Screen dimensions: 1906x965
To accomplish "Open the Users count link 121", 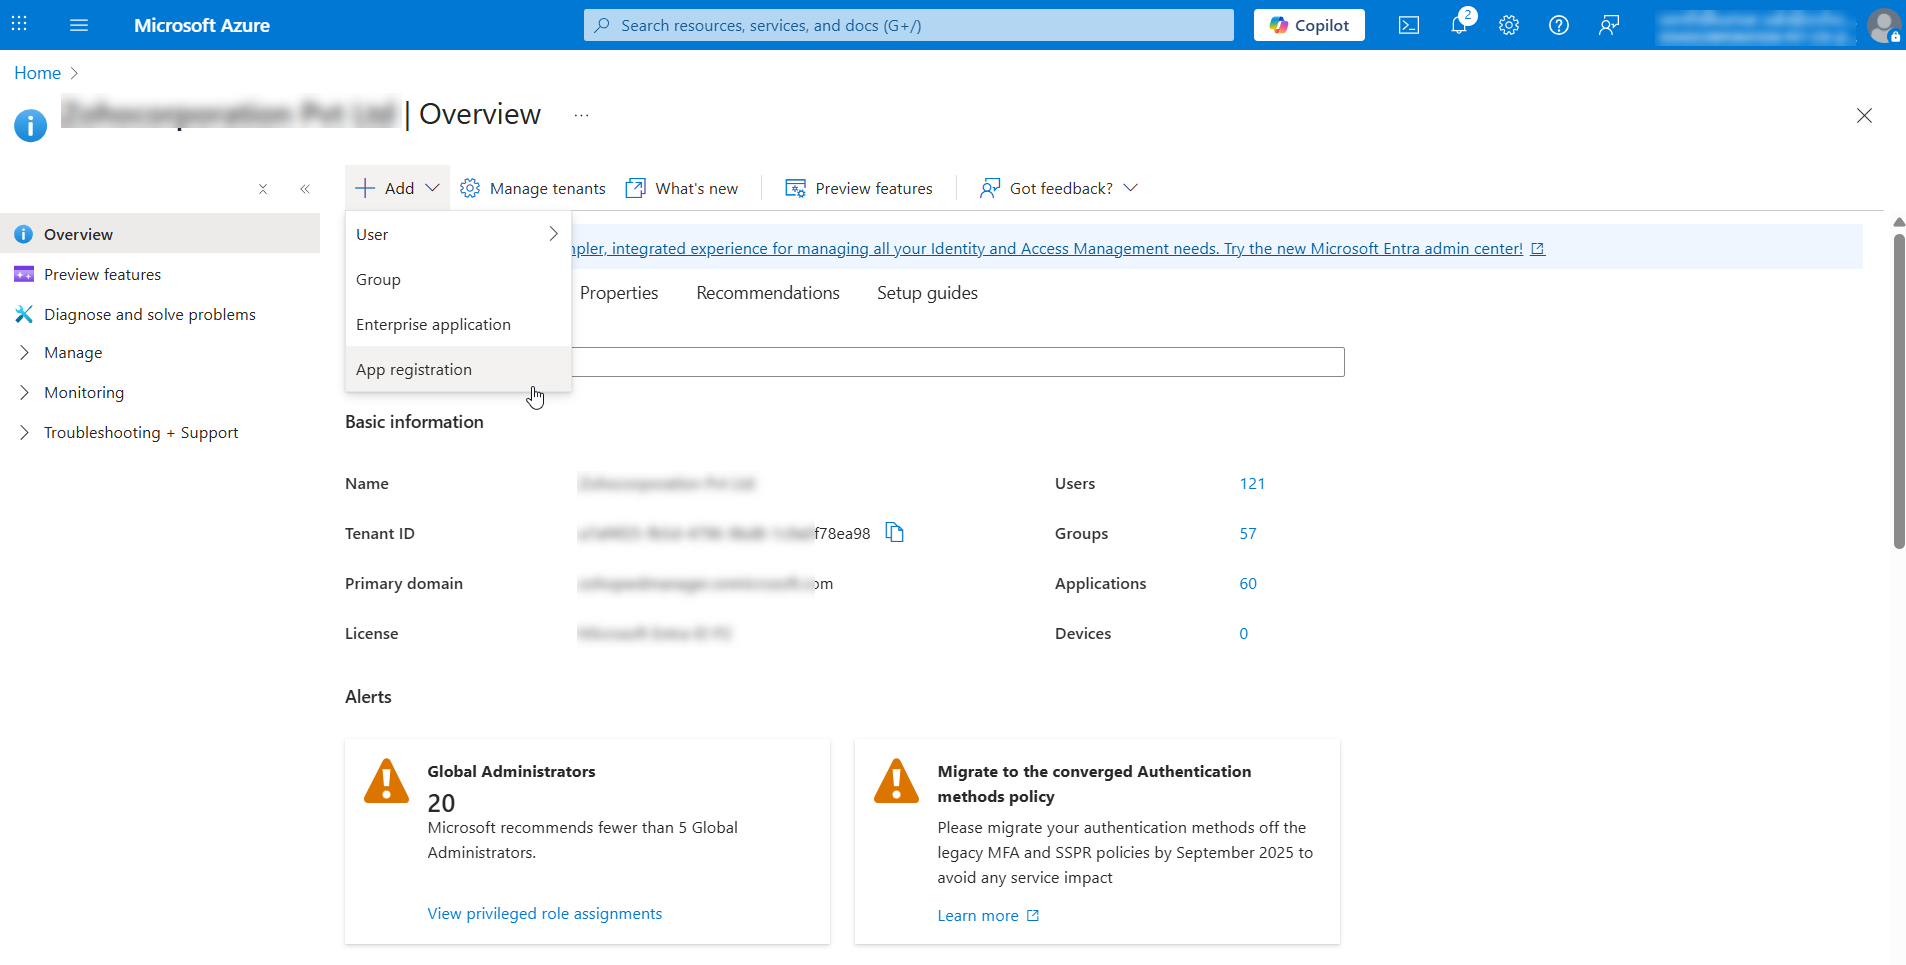I will coord(1252,483).
